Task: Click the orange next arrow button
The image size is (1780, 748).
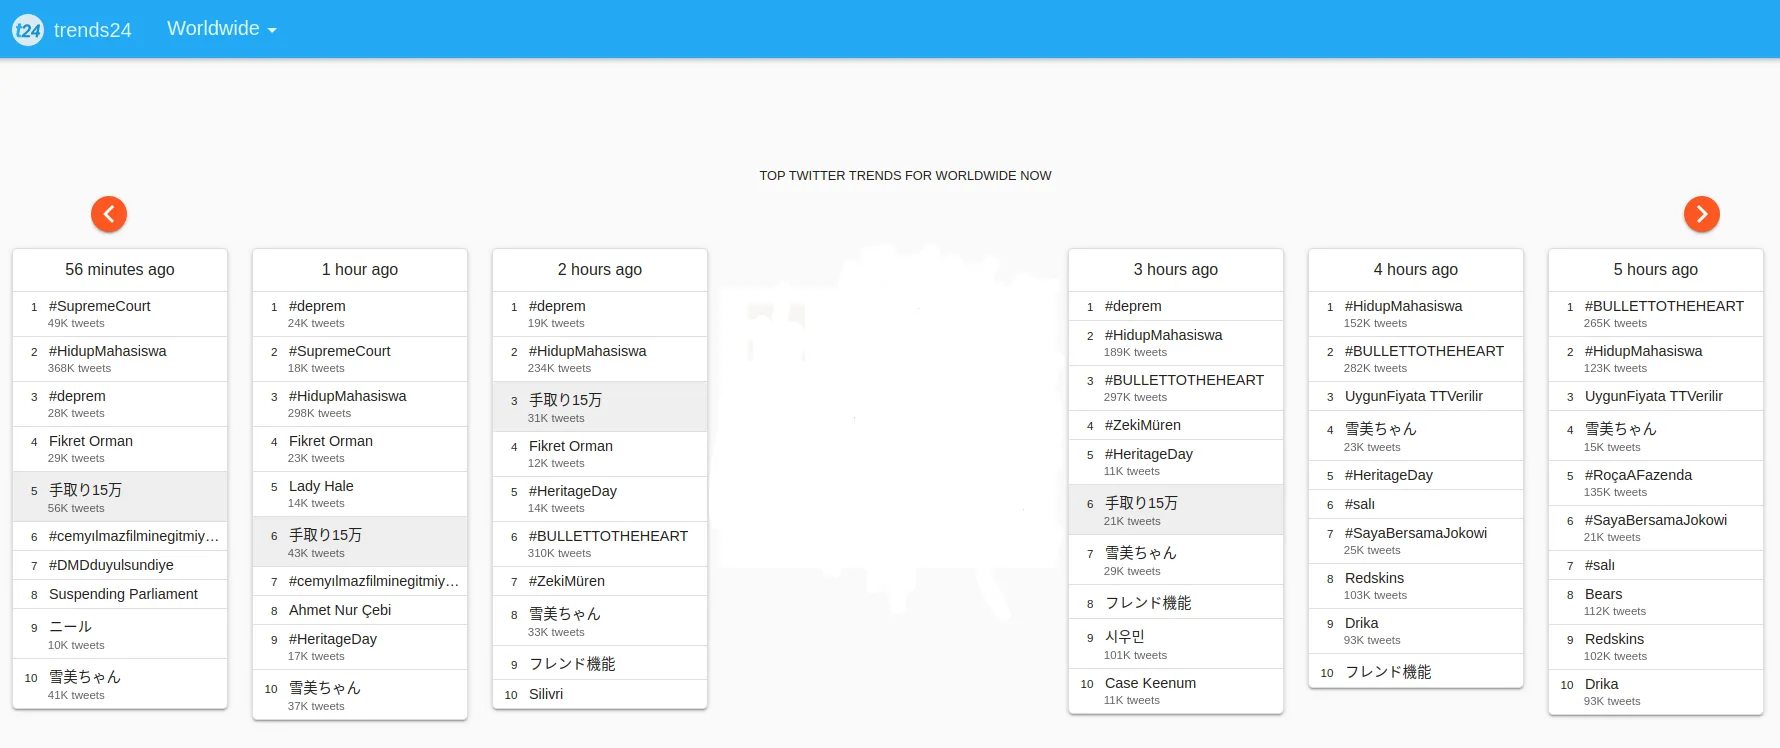Action: coord(1702,214)
